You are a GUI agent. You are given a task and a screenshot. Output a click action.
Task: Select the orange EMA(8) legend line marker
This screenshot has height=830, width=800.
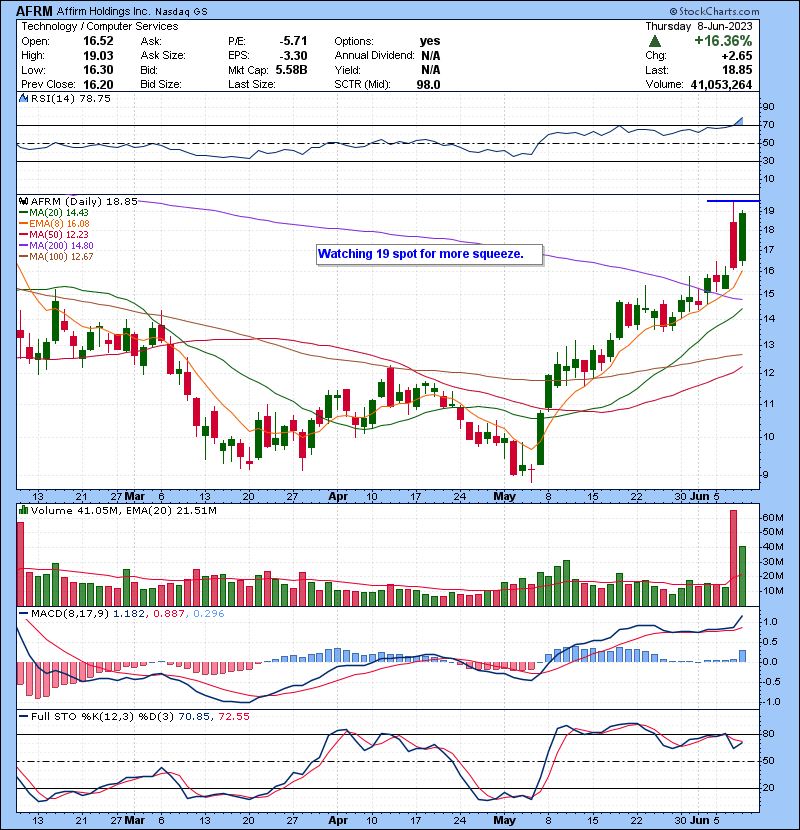(24, 223)
